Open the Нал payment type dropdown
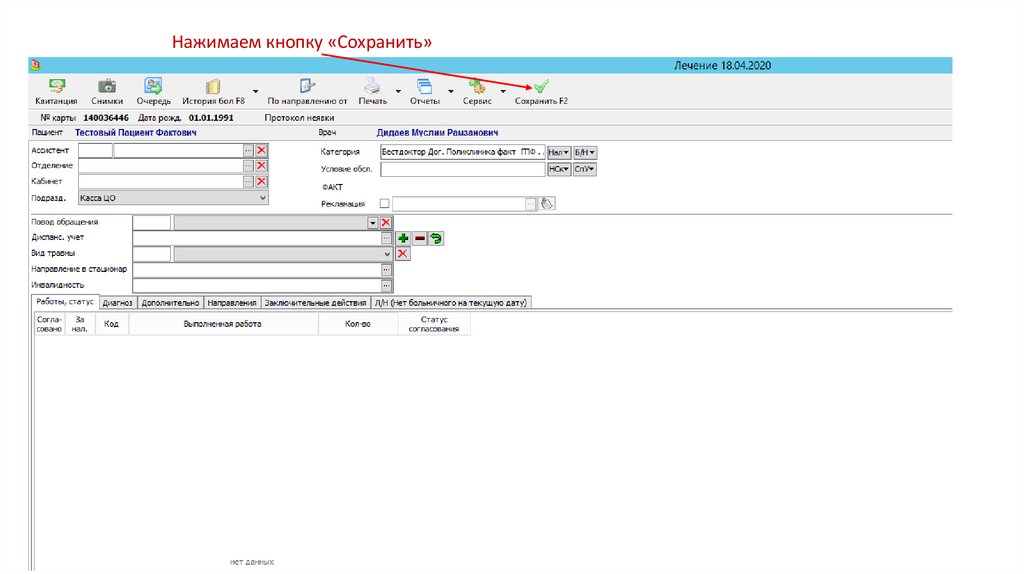Image resolution: width=1024 pixels, height=574 pixels. 559,152
